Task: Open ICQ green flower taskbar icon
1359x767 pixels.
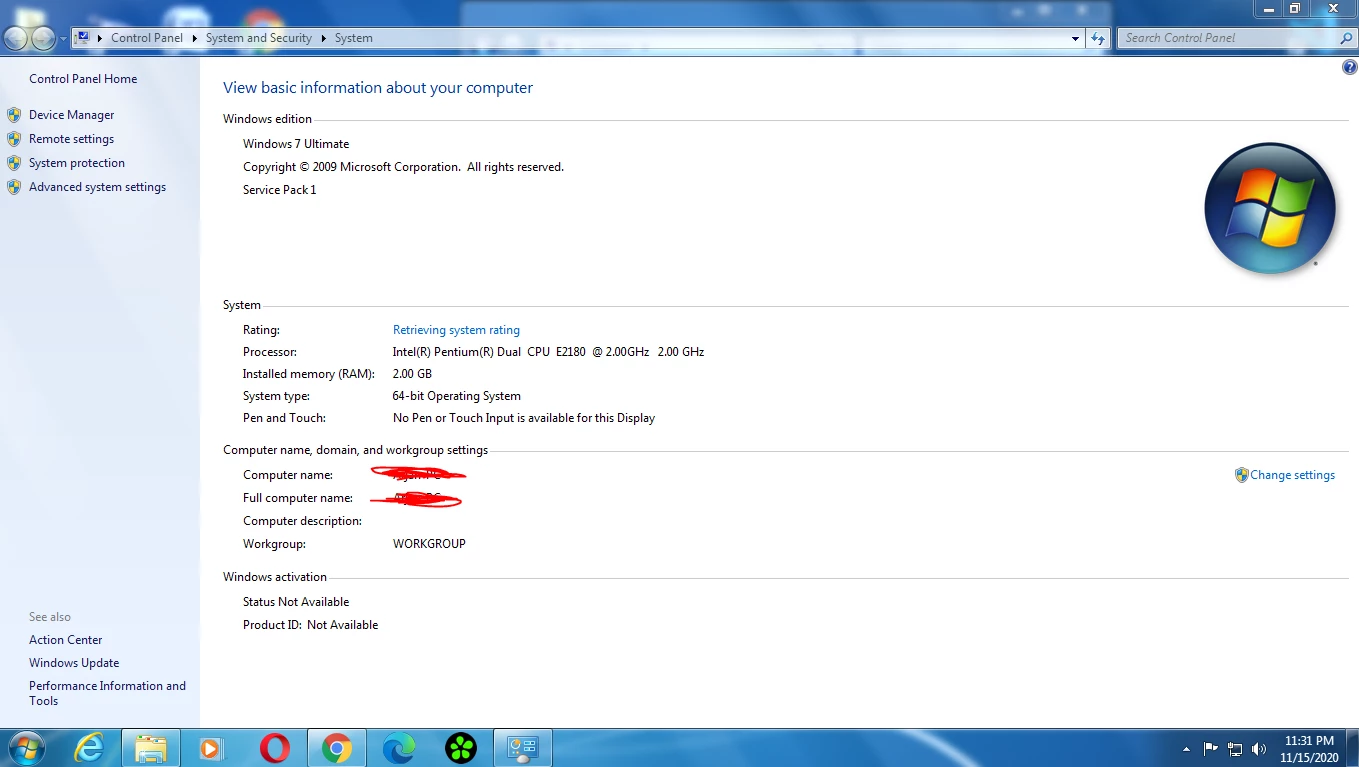Action: (x=461, y=748)
